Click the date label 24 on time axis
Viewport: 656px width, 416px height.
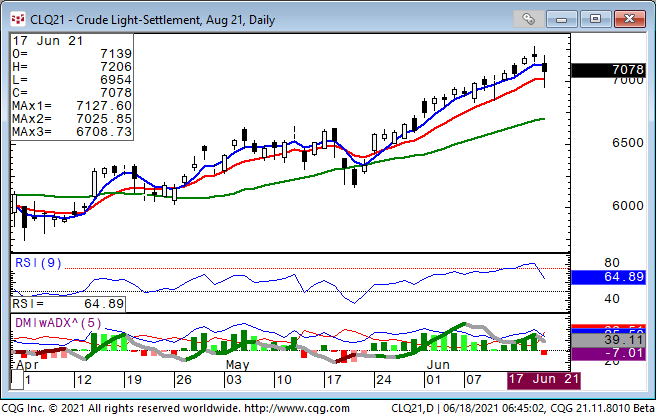[x=384, y=380]
